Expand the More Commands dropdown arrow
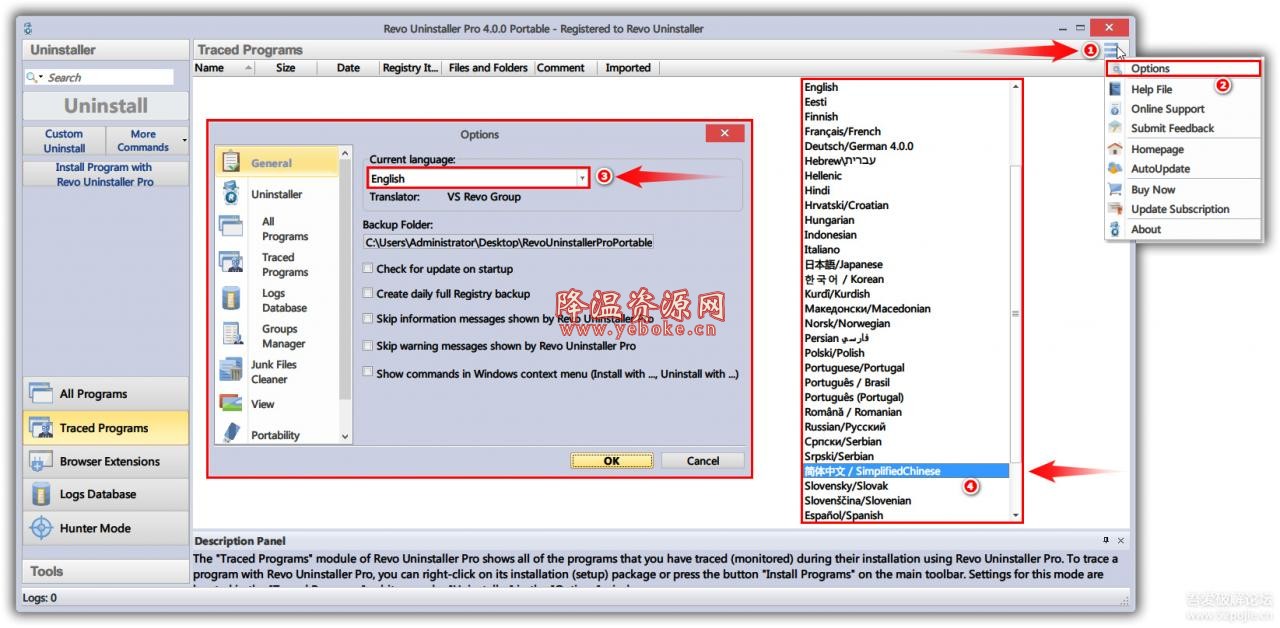Image resolution: width=1280 pixels, height=628 pixels. pos(184,140)
